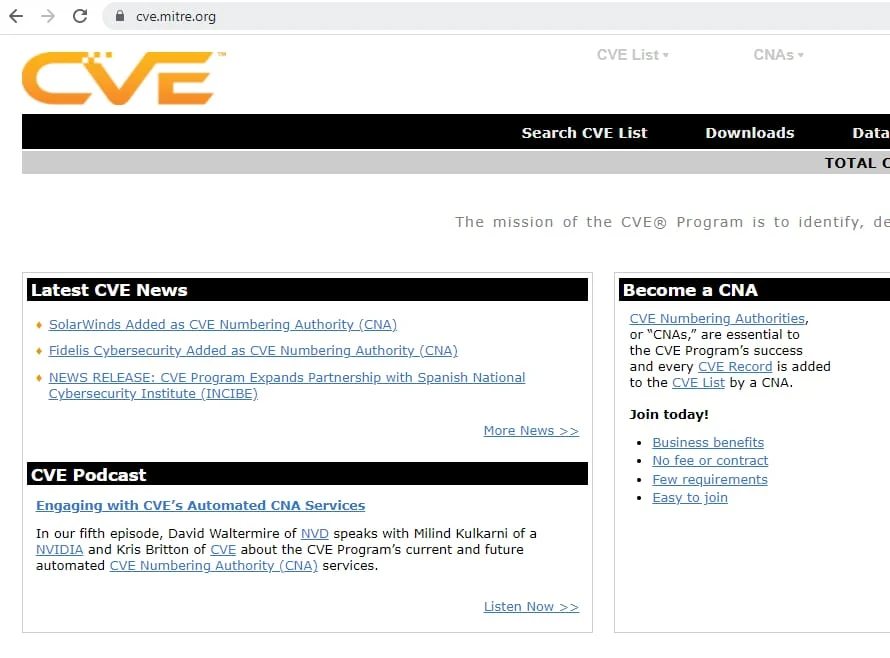Click the NVD link in podcast text

tap(314, 533)
